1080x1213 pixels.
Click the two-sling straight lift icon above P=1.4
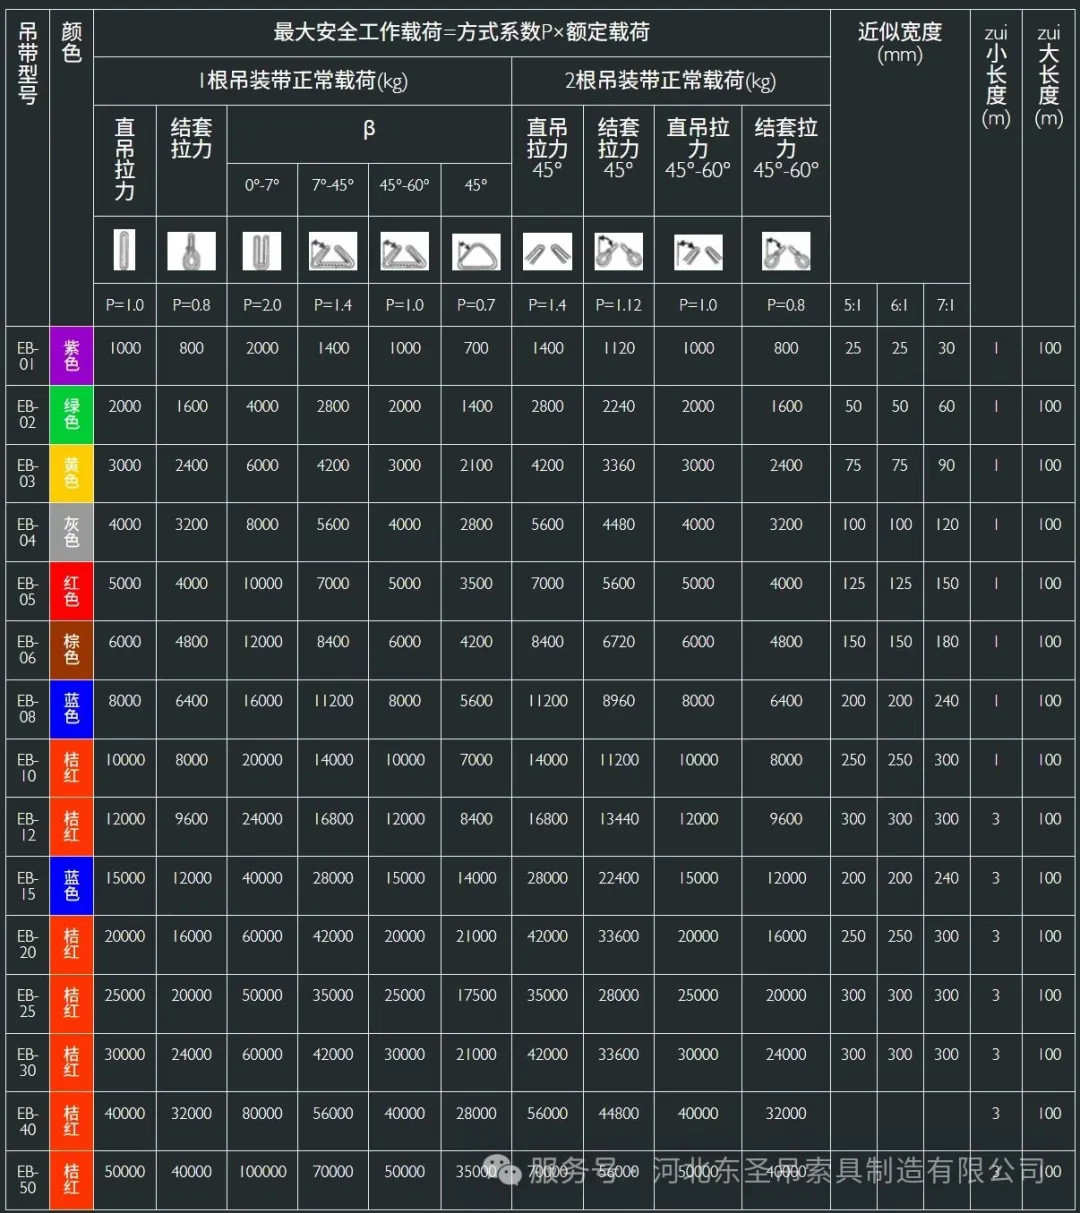pyautogui.click(x=547, y=251)
